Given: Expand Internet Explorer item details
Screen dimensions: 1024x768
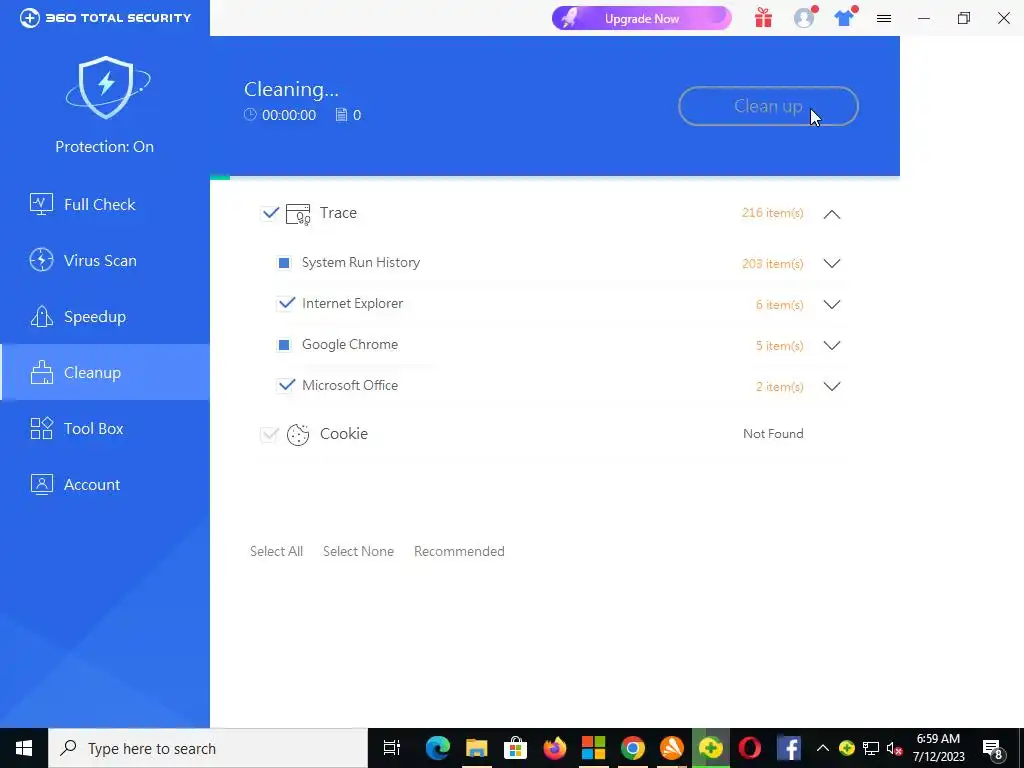Looking at the screenshot, I should [x=831, y=304].
